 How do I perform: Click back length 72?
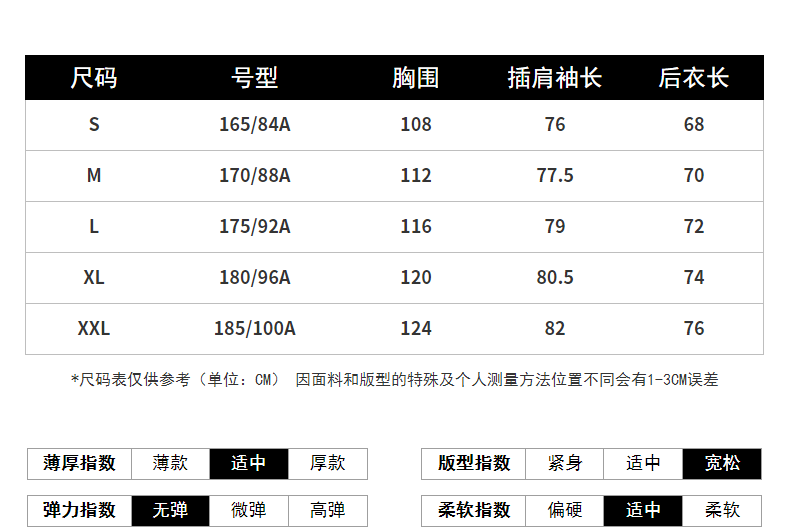[x=694, y=226]
